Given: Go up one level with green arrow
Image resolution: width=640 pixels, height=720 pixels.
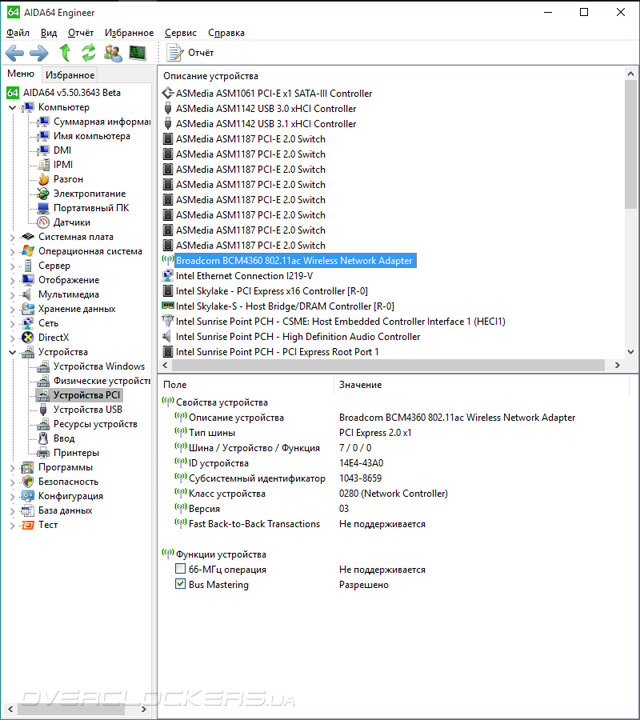Looking at the screenshot, I should click(x=65, y=53).
